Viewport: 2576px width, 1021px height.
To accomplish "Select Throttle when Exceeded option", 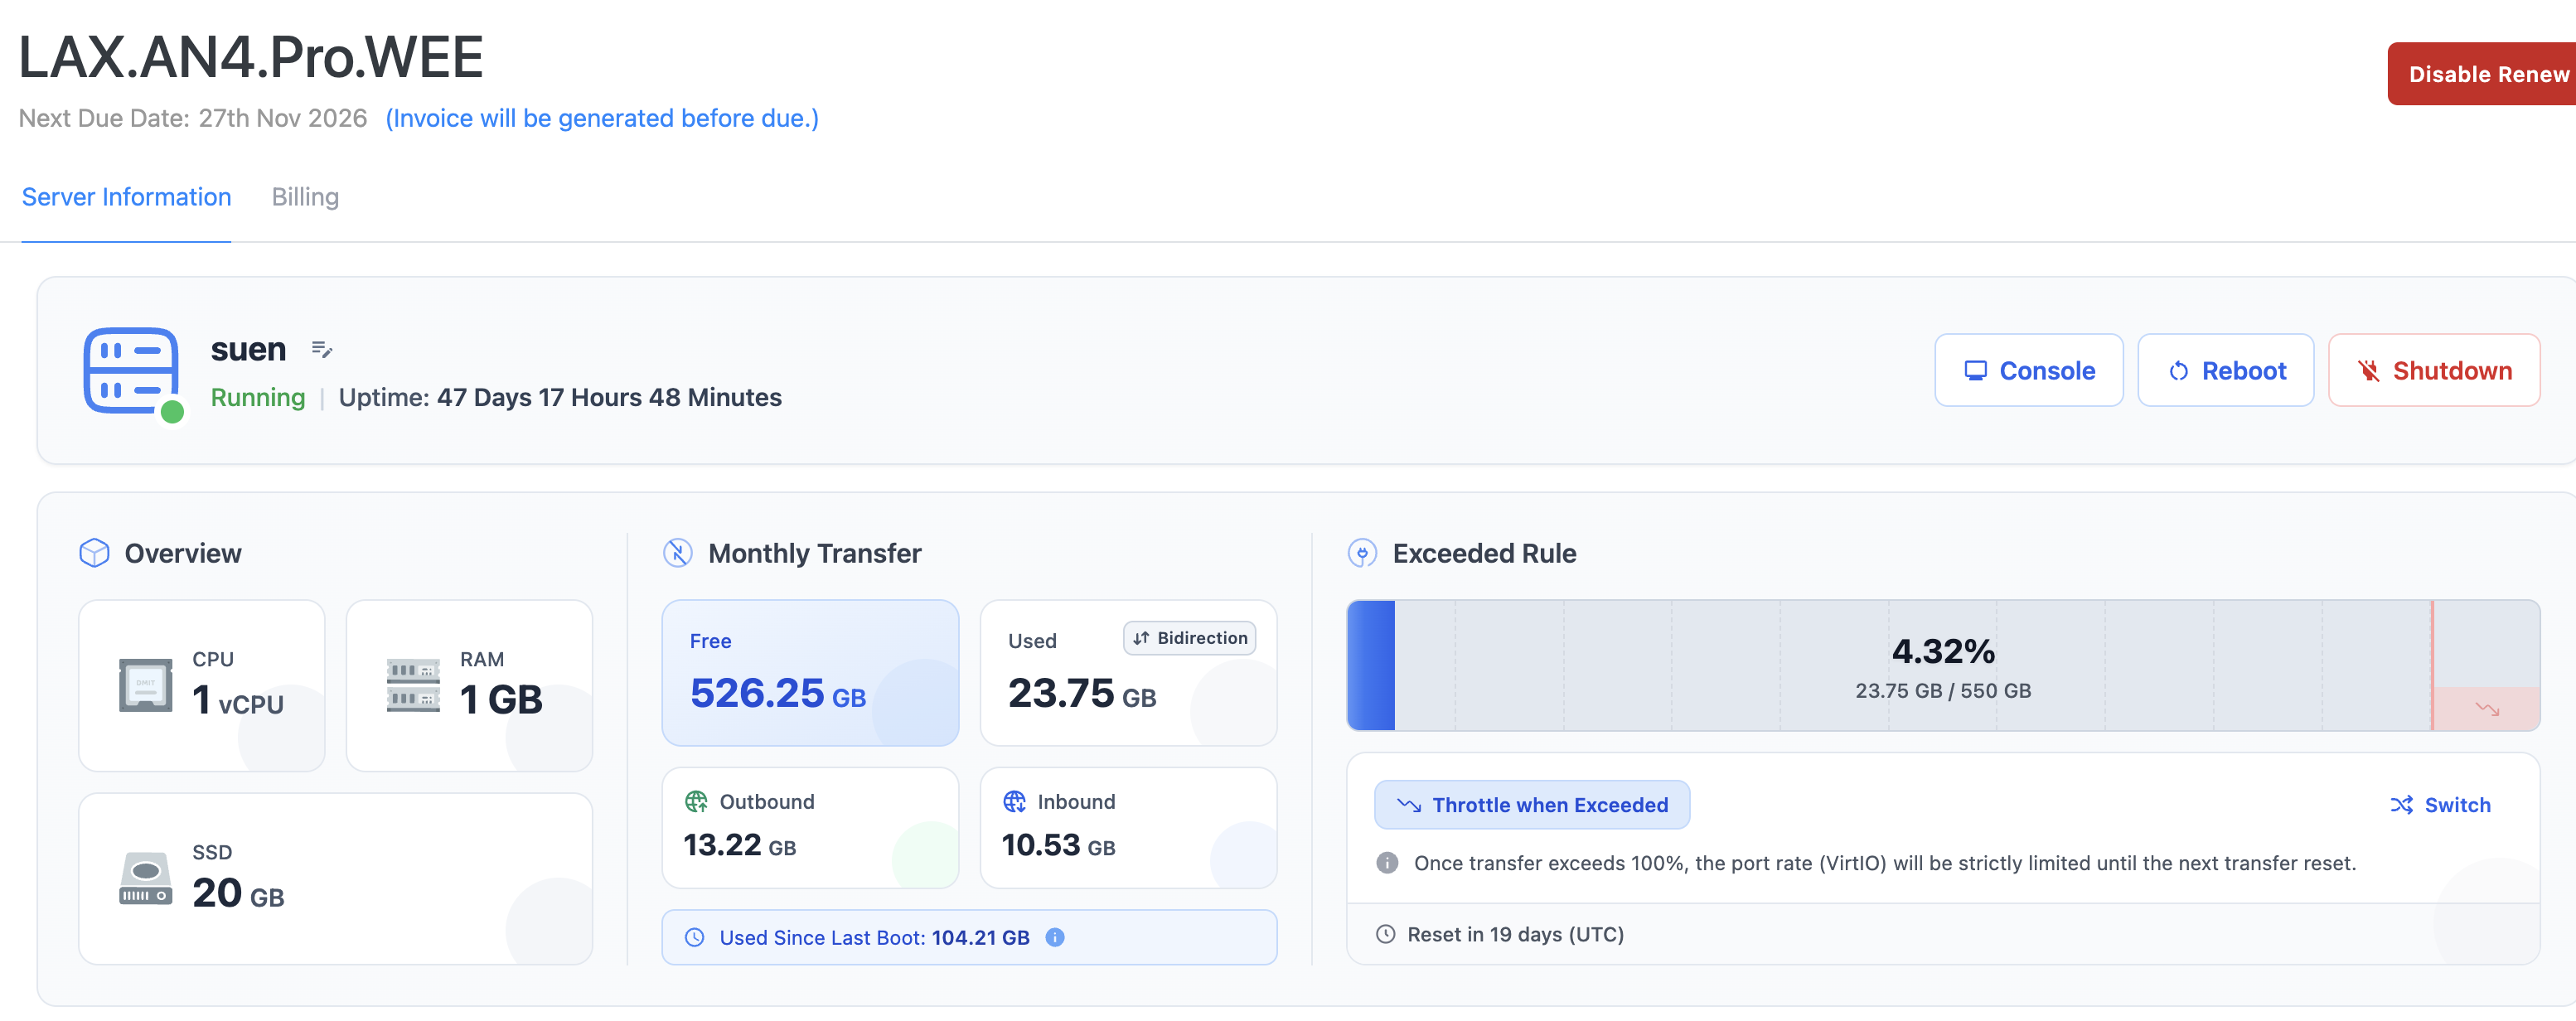I will pos(1531,804).
